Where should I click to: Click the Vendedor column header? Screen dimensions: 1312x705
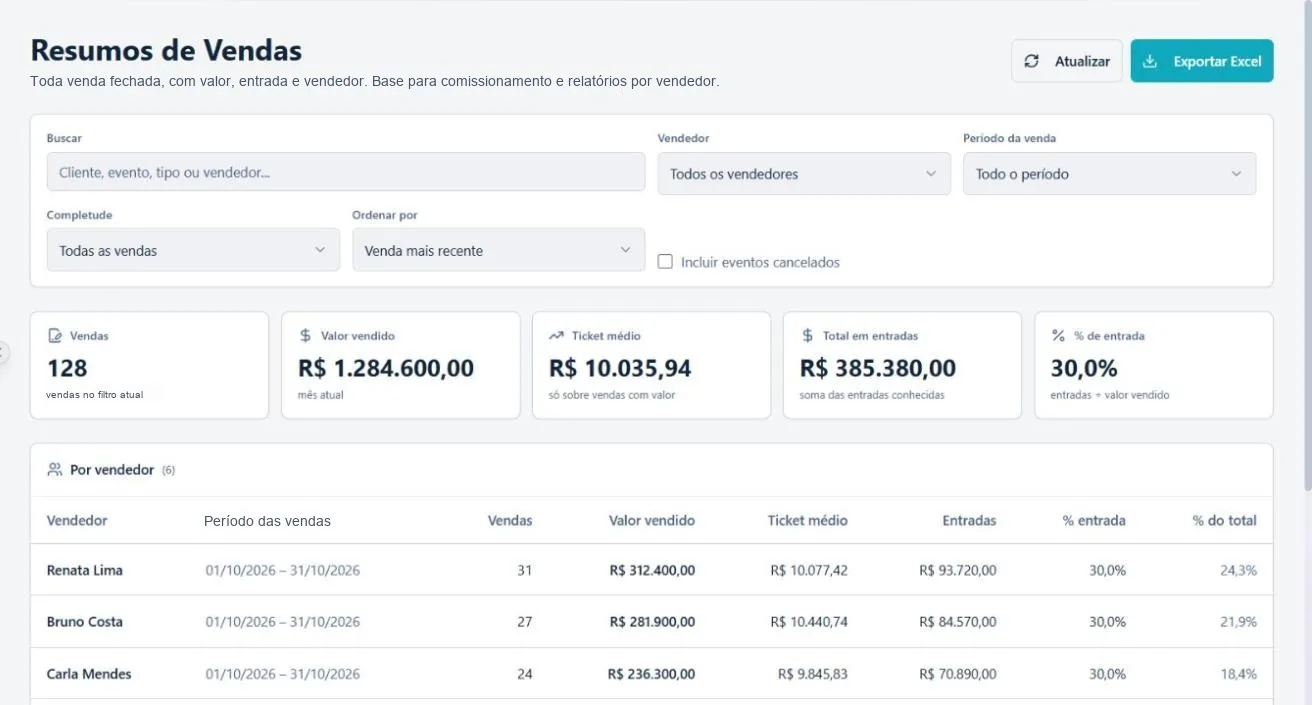tap(77, 520)
